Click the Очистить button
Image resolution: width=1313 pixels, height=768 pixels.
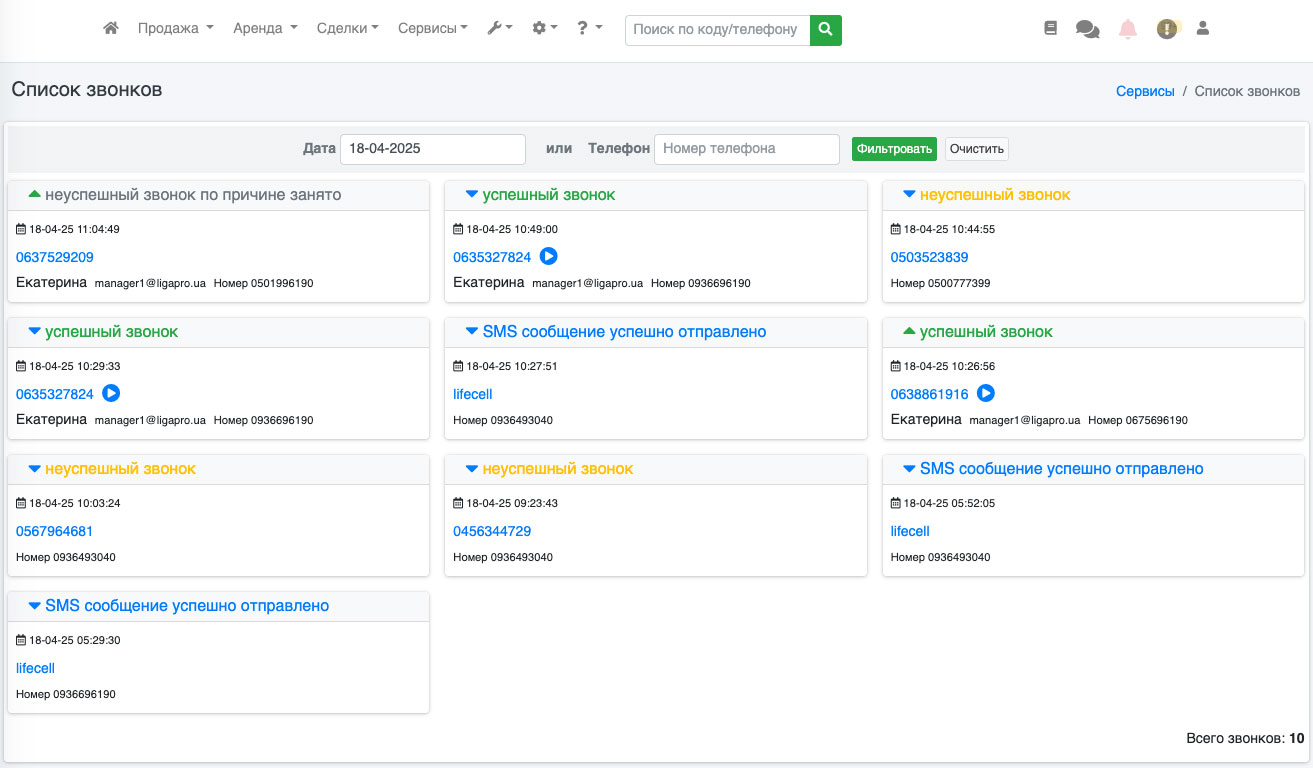click(x=976, y=149)
